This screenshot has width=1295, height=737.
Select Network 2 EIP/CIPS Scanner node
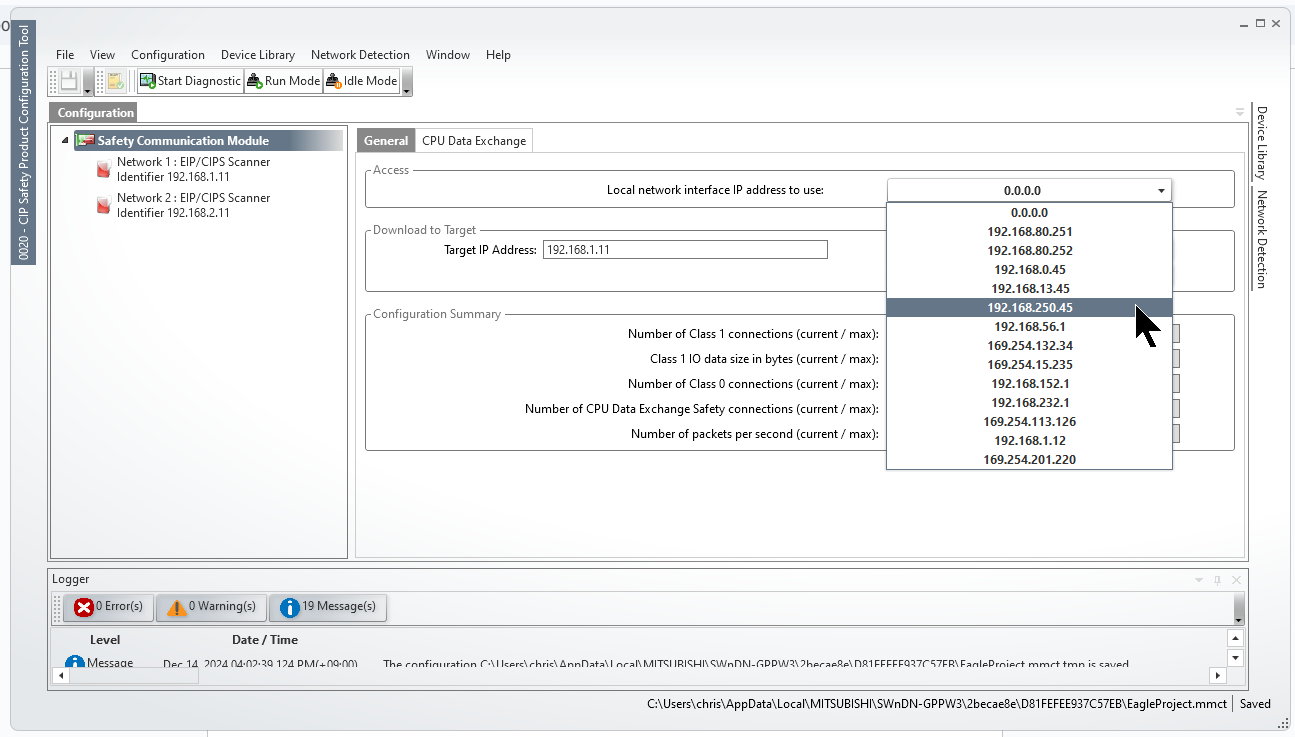[x=193, y=205]
